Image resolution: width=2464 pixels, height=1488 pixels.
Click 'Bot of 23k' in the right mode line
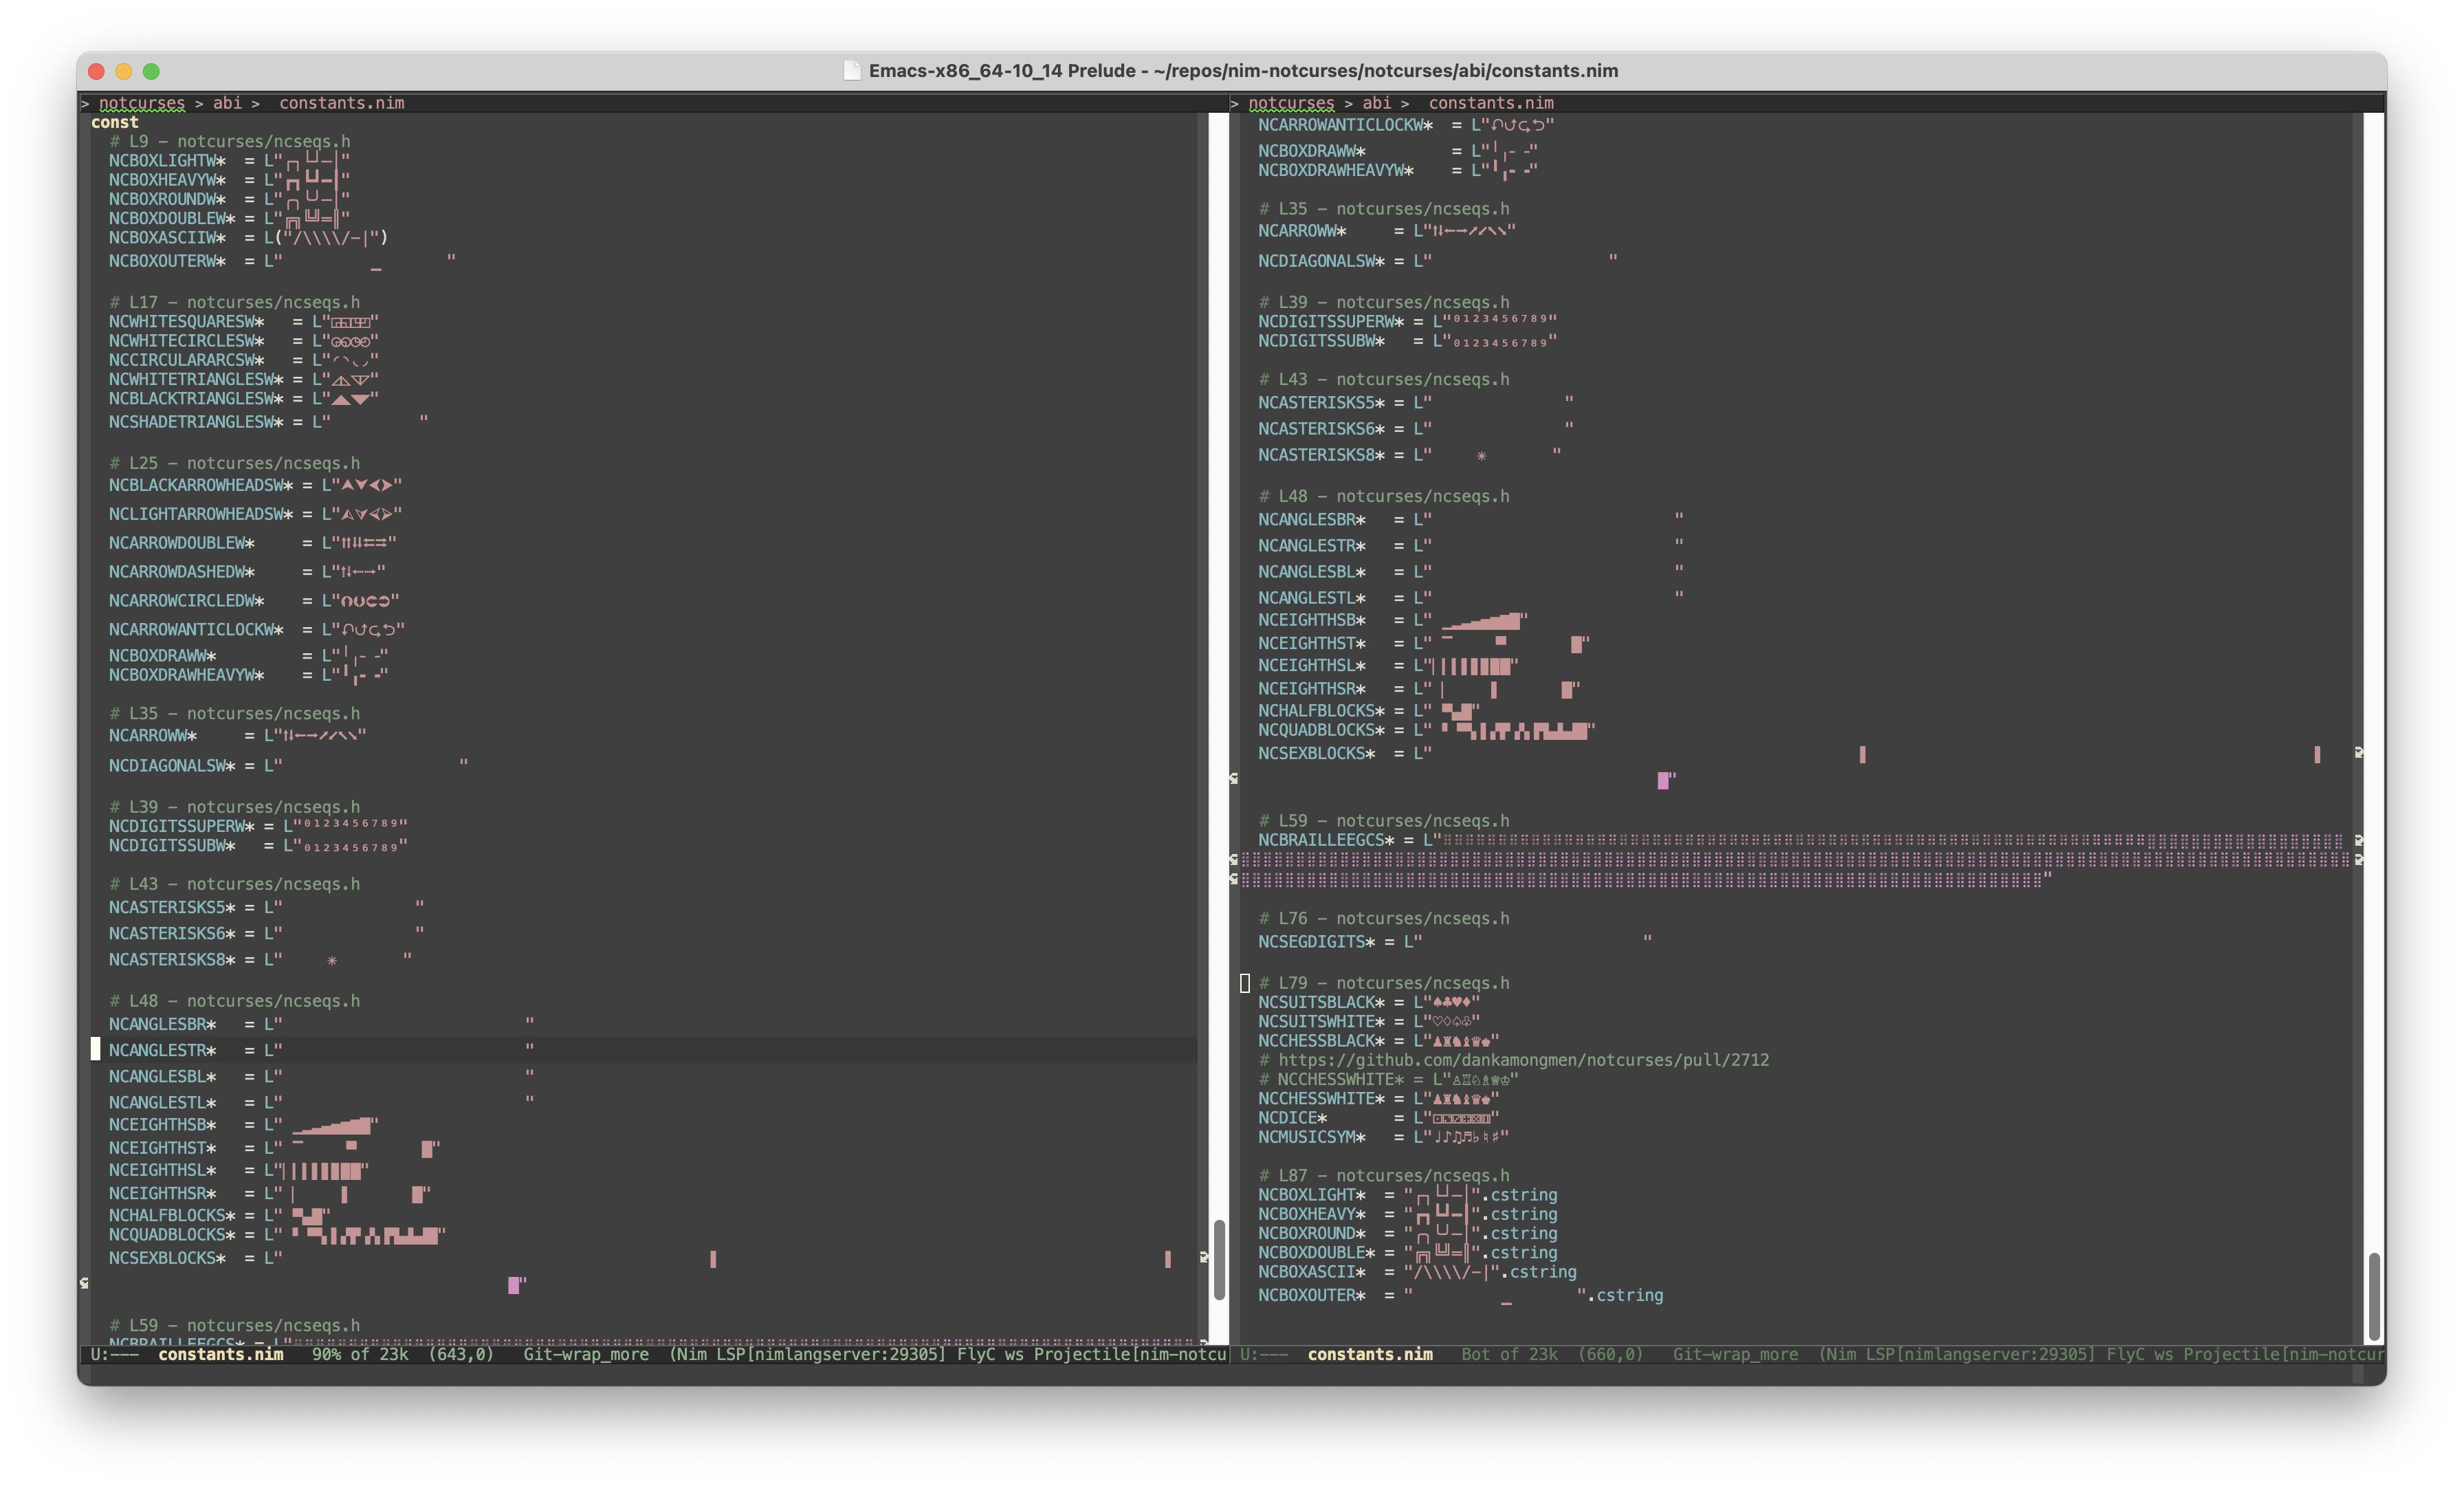coord(1509,1354)
